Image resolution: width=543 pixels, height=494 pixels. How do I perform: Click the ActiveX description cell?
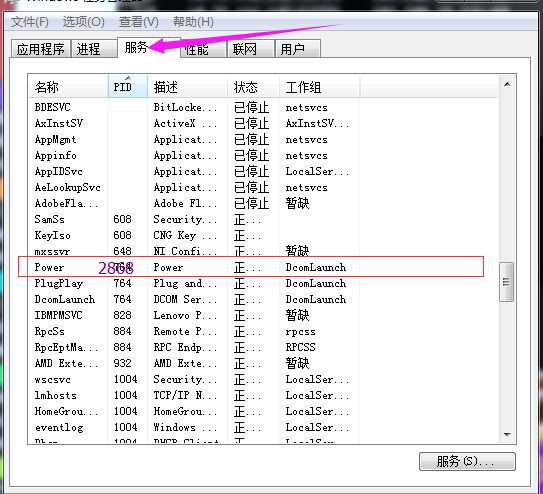click(185, 123)
